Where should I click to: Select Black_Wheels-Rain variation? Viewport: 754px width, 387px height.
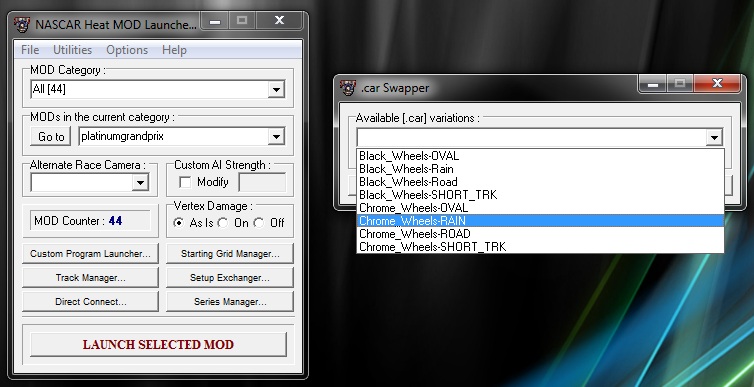(x=540, y=169)
